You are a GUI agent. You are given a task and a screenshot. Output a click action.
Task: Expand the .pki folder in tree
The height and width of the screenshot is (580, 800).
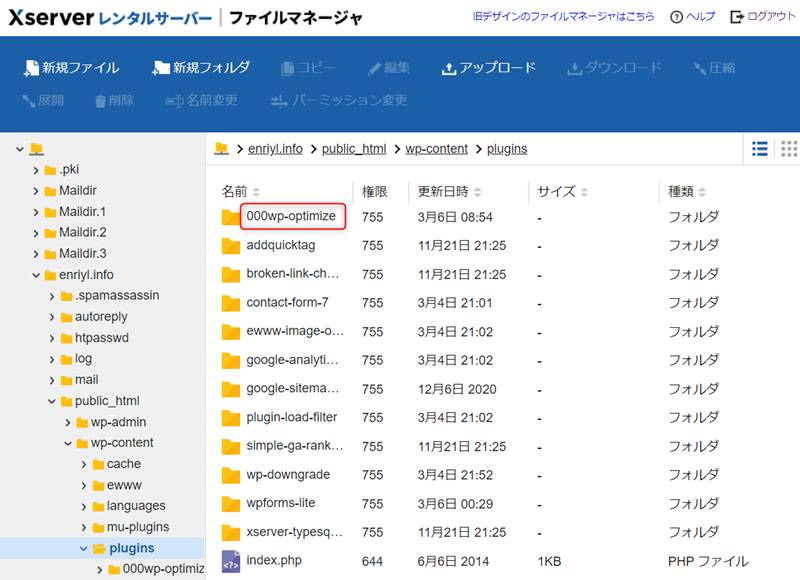click(36, 170)
